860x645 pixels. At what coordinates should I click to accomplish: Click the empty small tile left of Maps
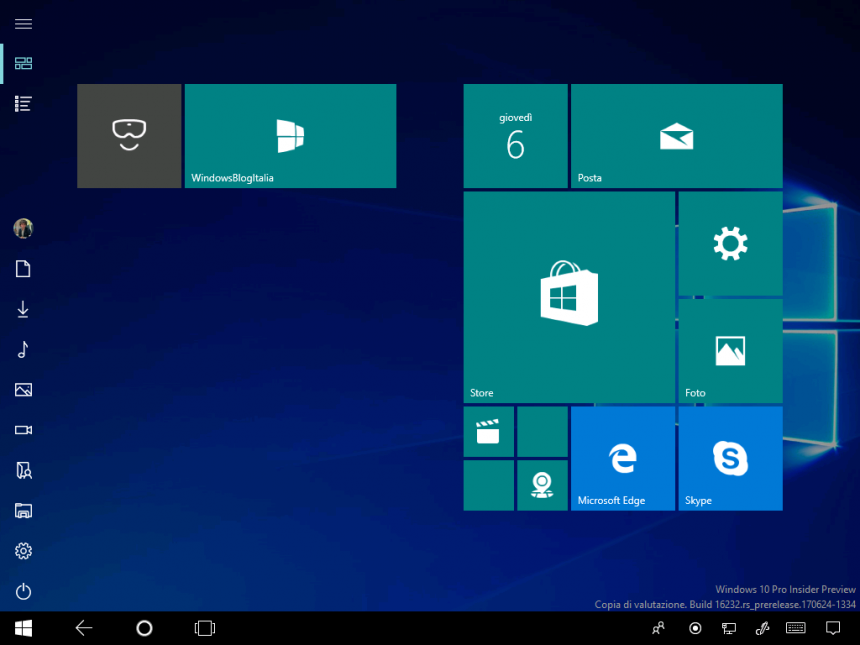click(x=488, y=485)
